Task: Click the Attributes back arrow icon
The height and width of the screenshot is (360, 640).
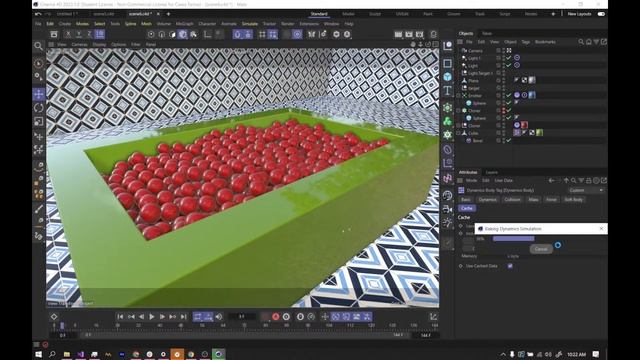Action: [551, 180]
